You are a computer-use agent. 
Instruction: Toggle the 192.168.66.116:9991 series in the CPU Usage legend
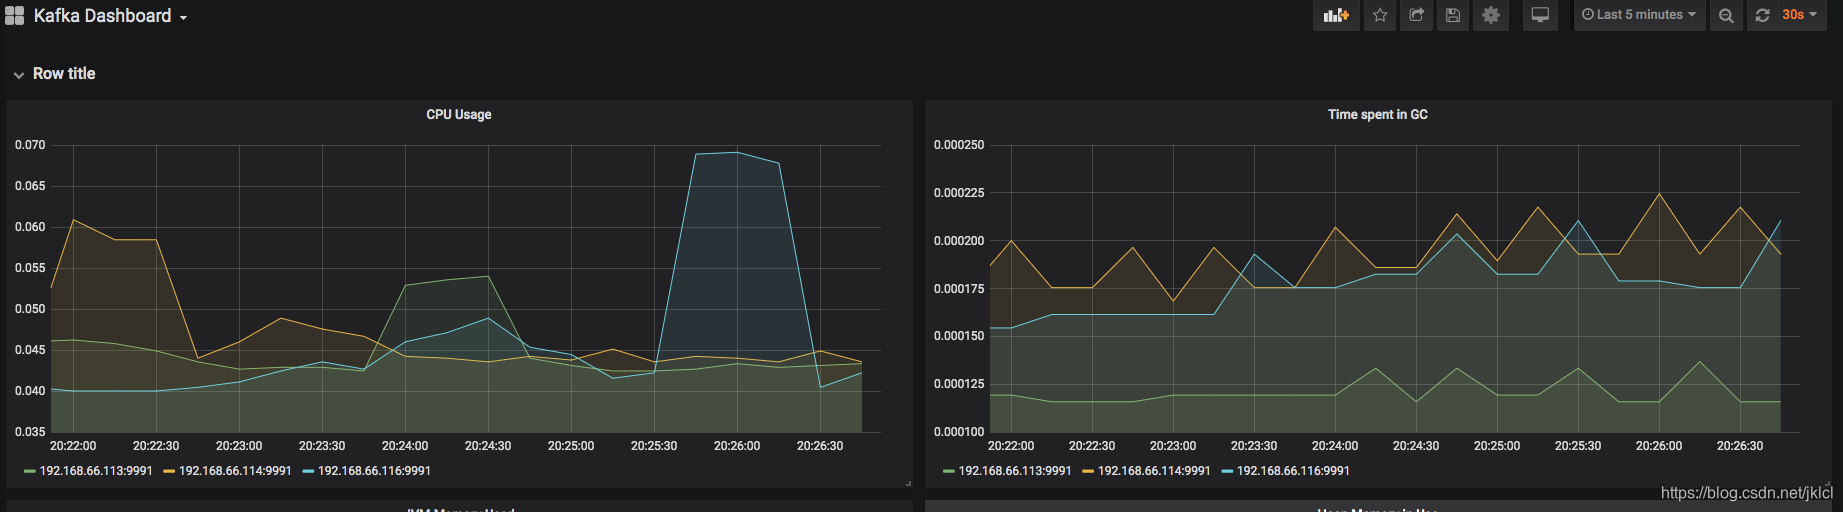tap(374, 471)
